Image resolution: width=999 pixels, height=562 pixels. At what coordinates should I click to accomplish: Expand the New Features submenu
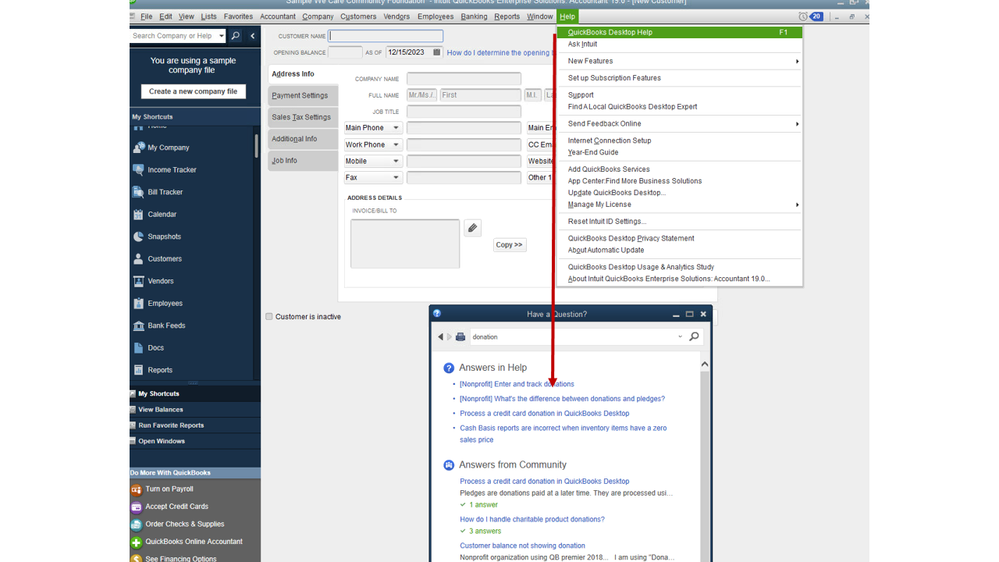tap(797, 61)
